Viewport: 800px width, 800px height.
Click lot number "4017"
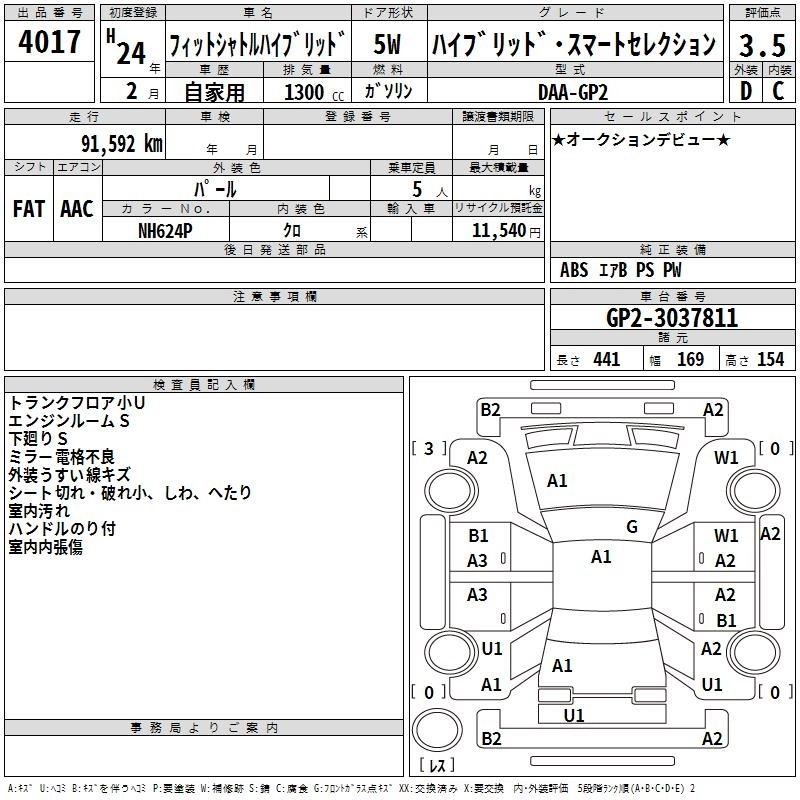[x=49, y=42]
